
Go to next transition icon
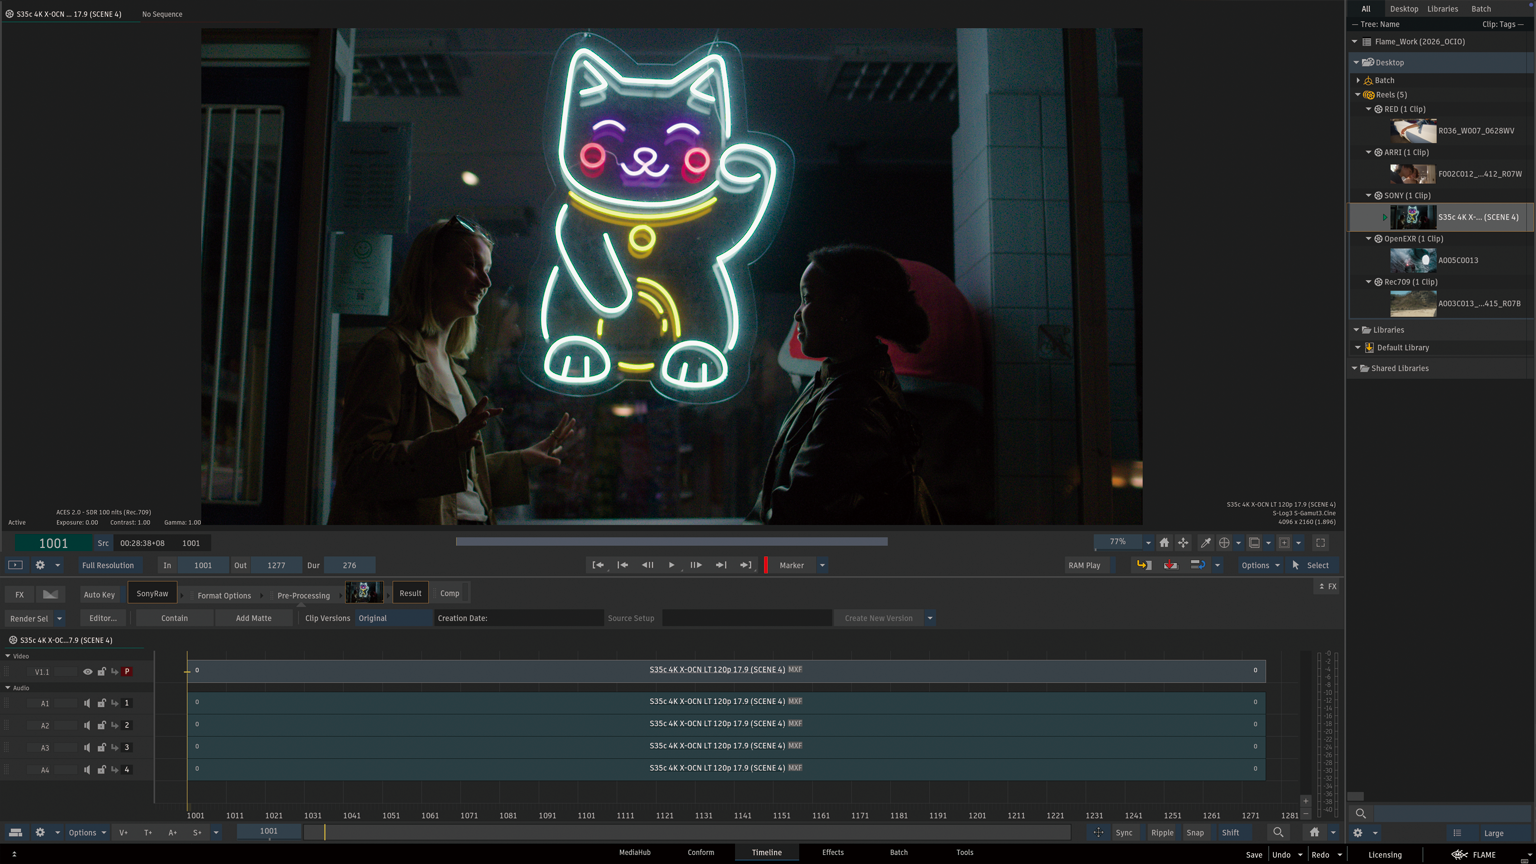point(721,565)
